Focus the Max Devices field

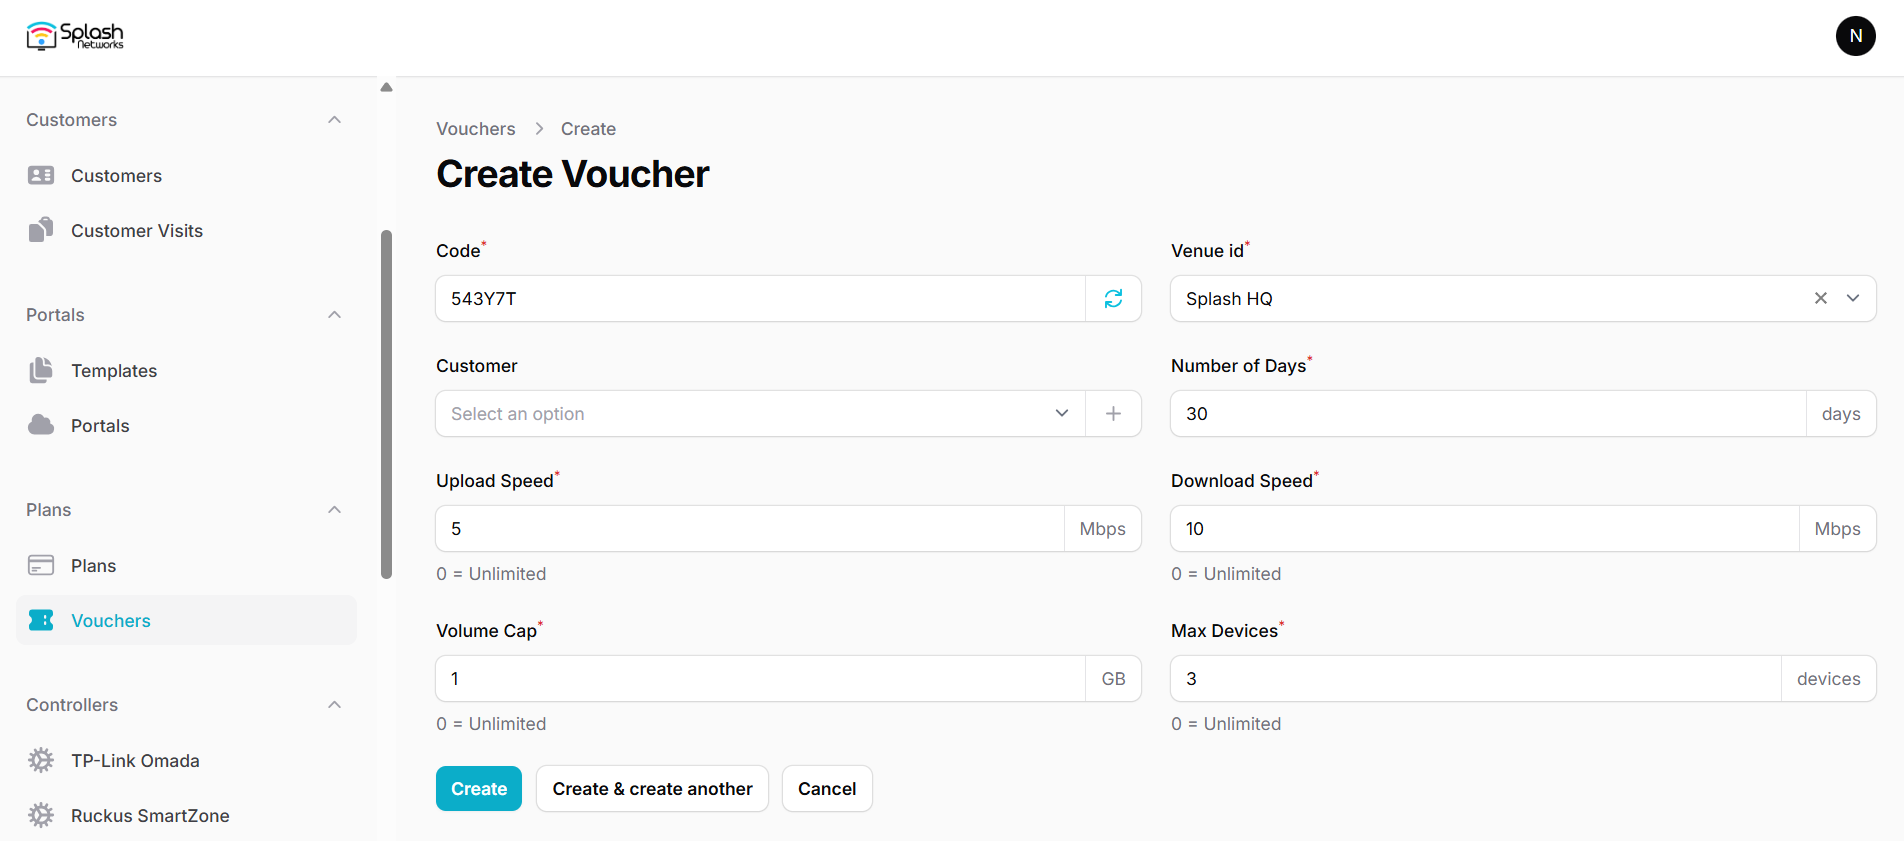1476,679
